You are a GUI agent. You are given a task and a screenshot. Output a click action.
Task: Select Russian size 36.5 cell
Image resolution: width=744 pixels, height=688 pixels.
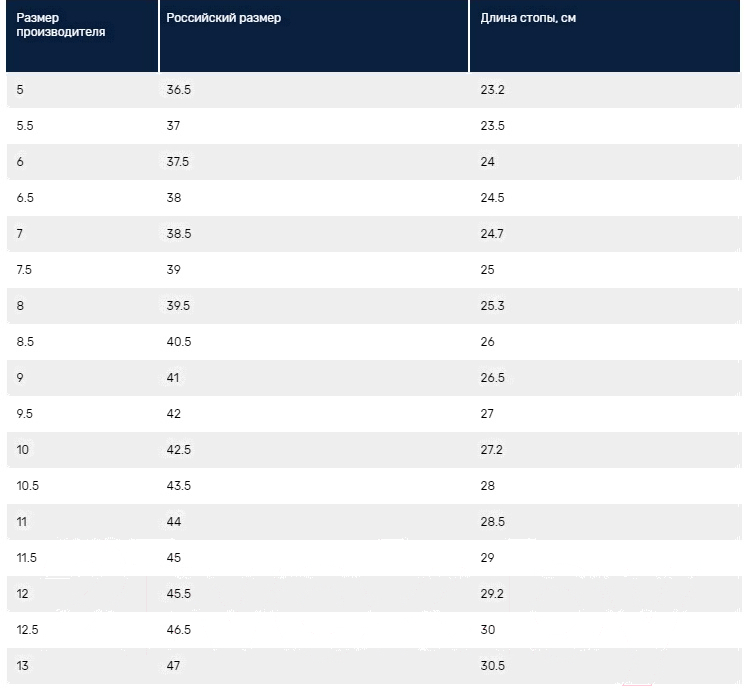[179, 90]
